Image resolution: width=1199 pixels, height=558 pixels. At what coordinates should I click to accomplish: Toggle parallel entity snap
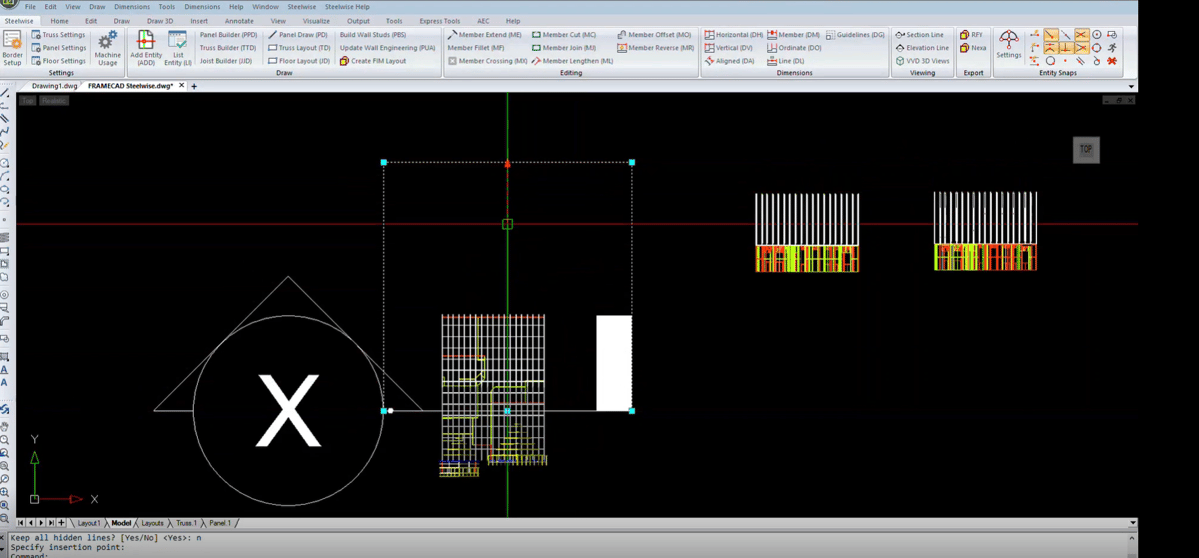(1081, 60)
